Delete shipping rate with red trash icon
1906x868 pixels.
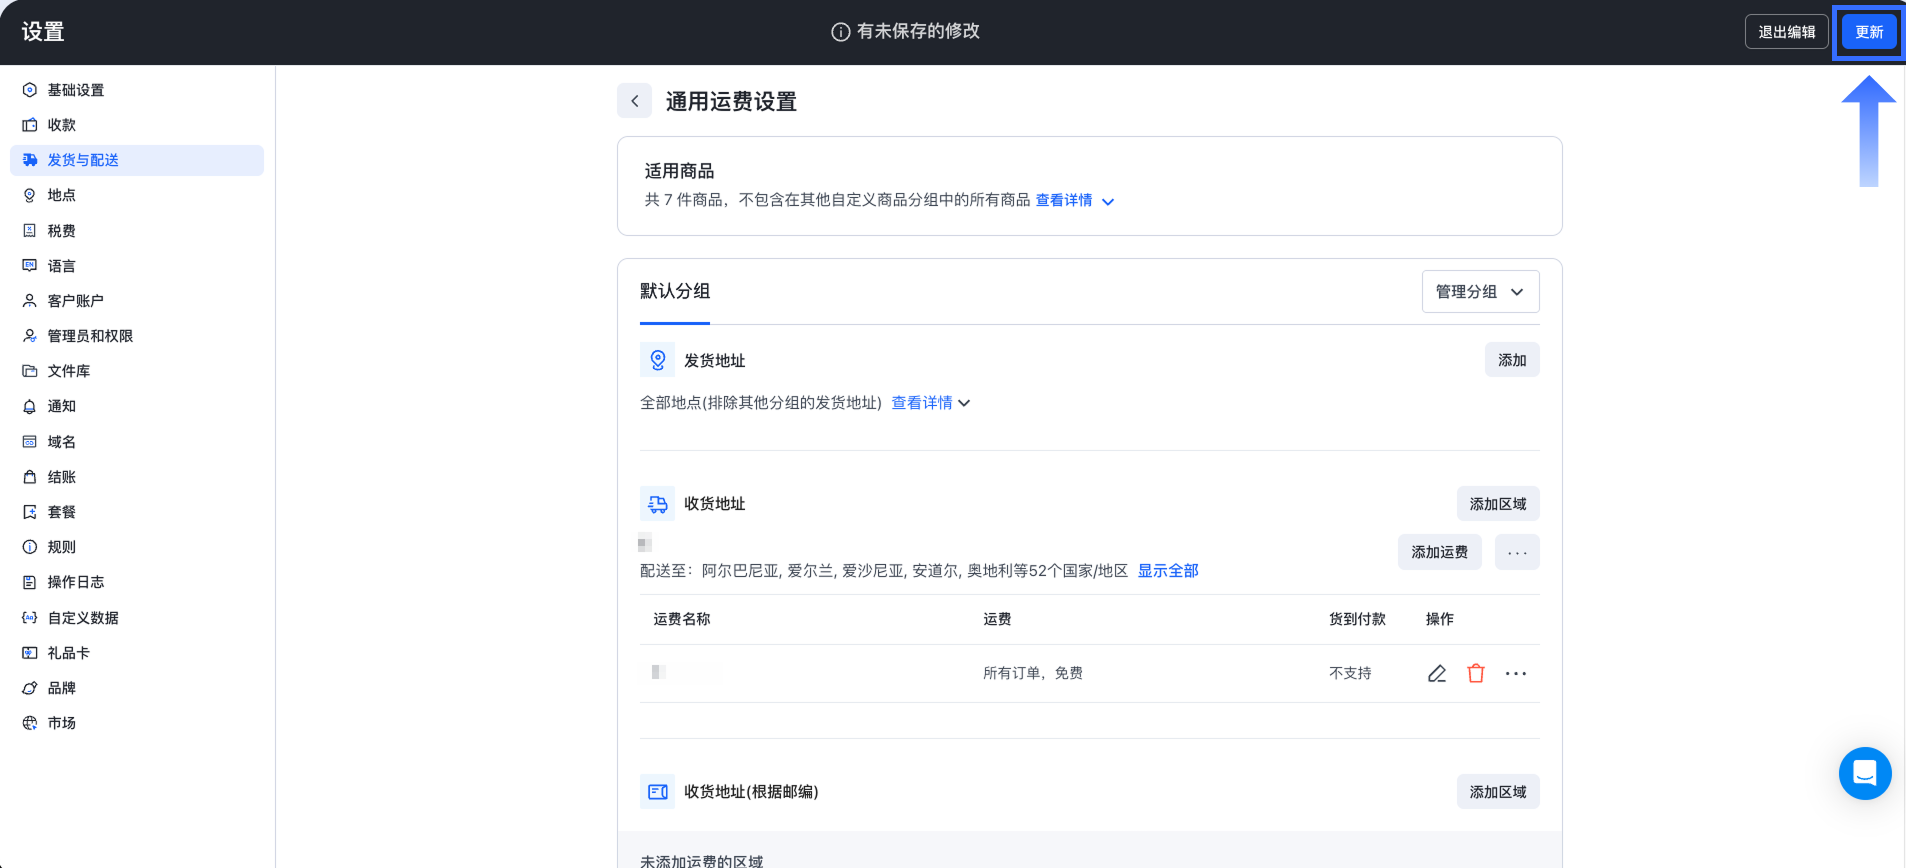[x=1476, y=674]
